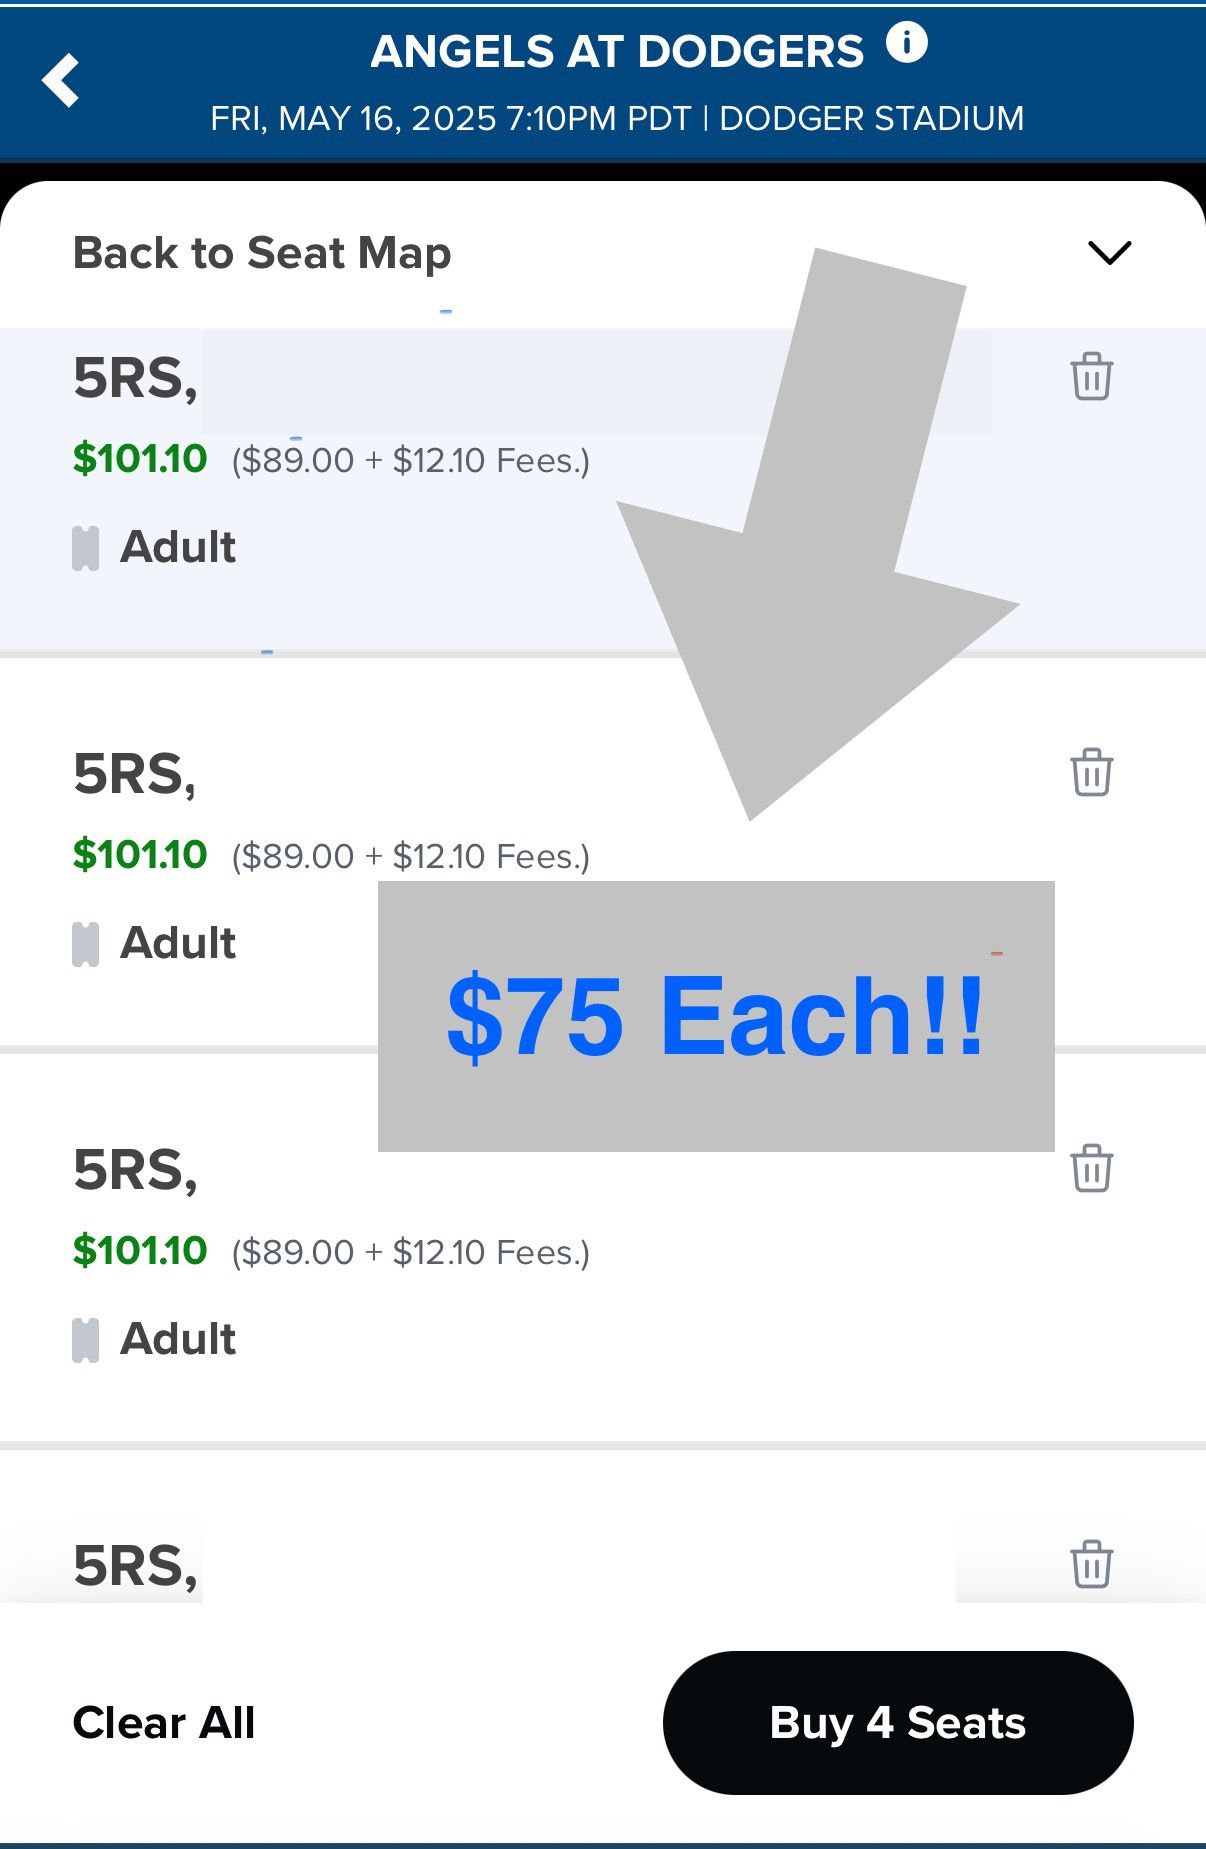The height and width of the screenshot is (1849, 1206).
Task: Click the third seat's trash icon
Action: tap(1091, 1168)
